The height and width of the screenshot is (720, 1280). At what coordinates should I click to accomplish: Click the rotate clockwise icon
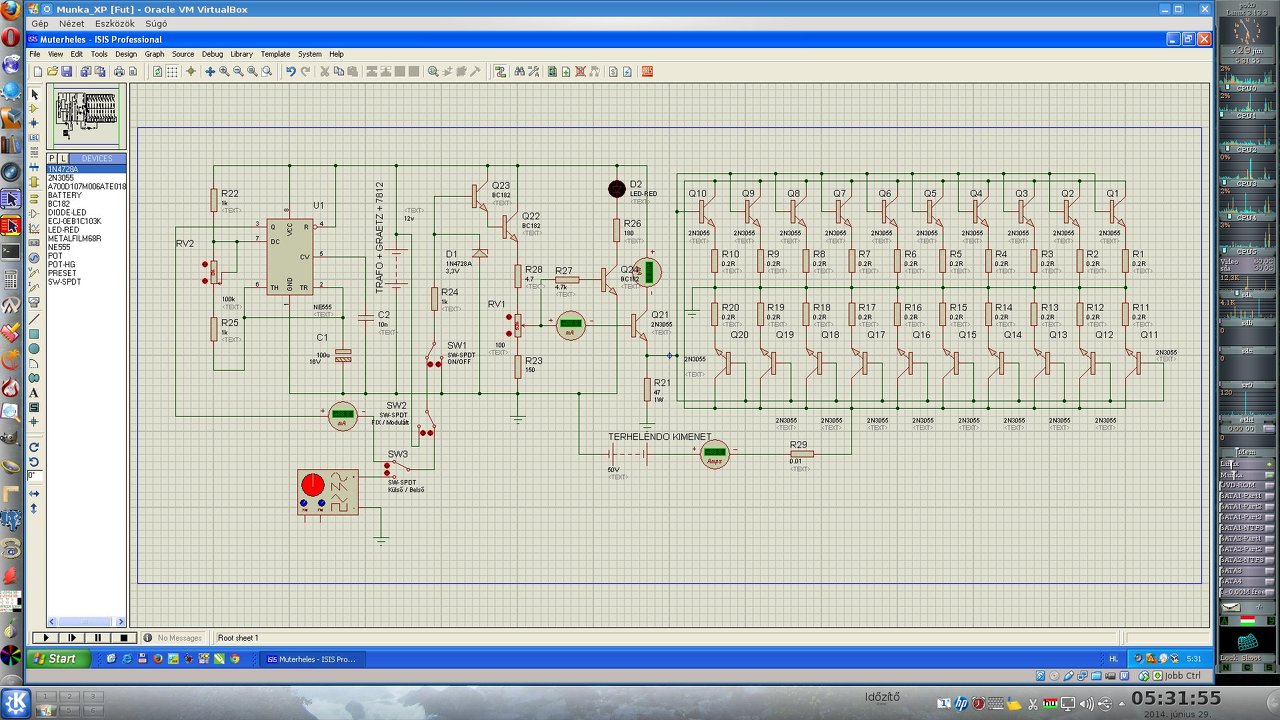click(34, 447)
